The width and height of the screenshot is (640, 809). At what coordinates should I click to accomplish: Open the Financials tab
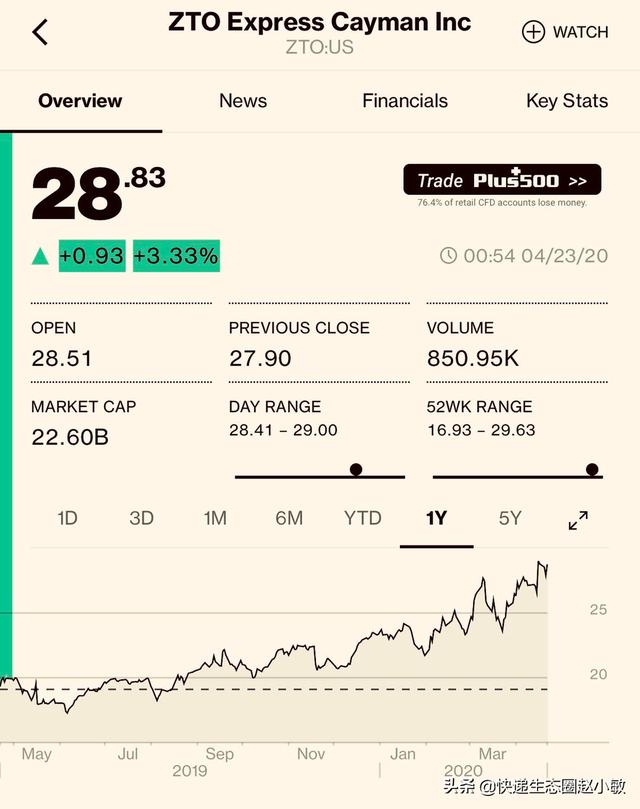pyautogui.click(x=405, y=101)
